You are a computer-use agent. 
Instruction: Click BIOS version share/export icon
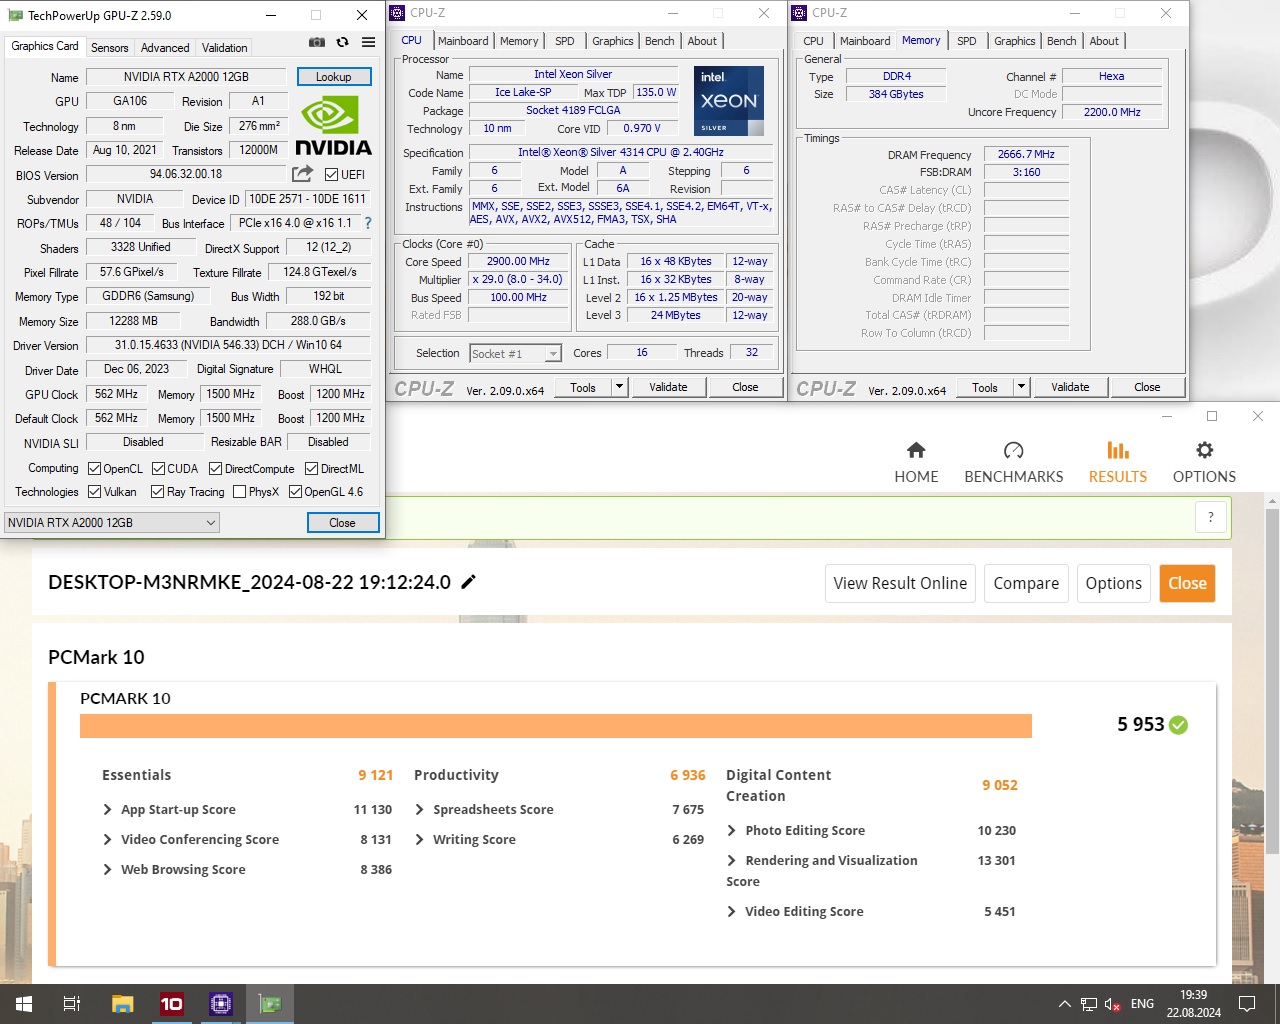[302, 174]
